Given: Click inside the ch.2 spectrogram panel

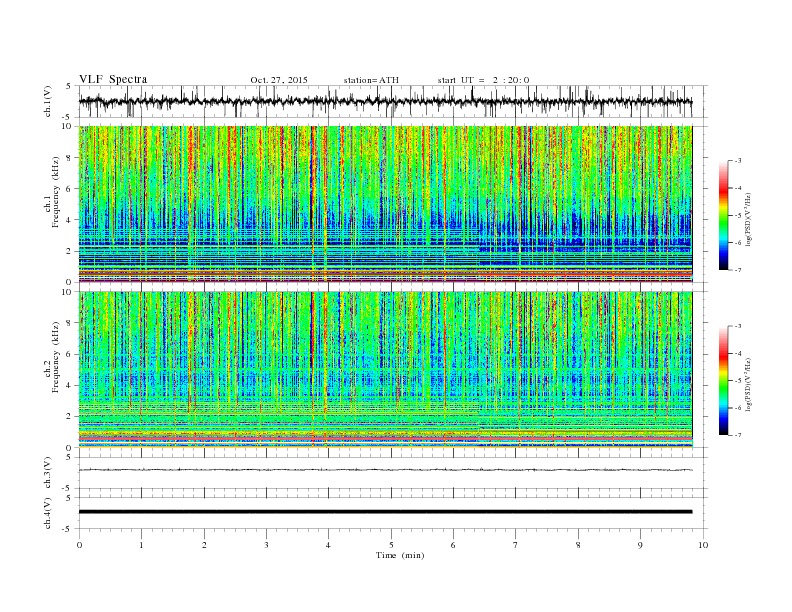Looking at the screenshot, I should (385, 369).
